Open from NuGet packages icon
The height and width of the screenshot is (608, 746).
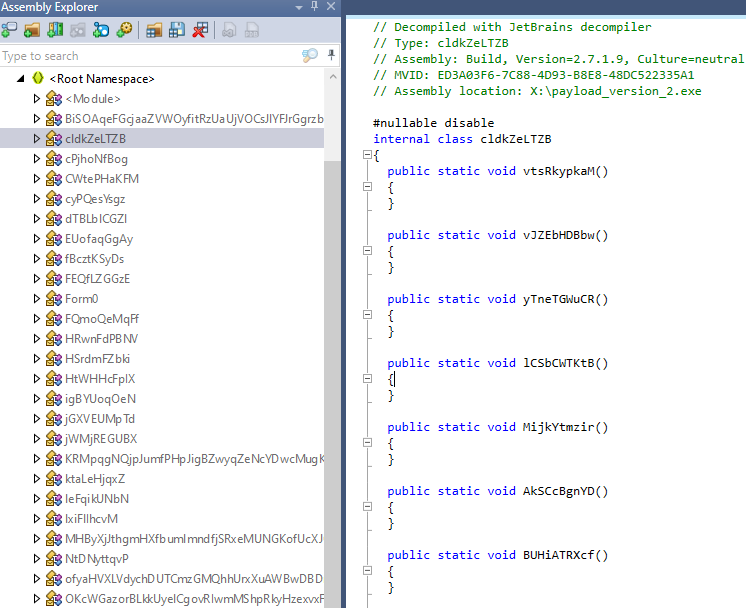pyautogui.click(x=100, y=30)
